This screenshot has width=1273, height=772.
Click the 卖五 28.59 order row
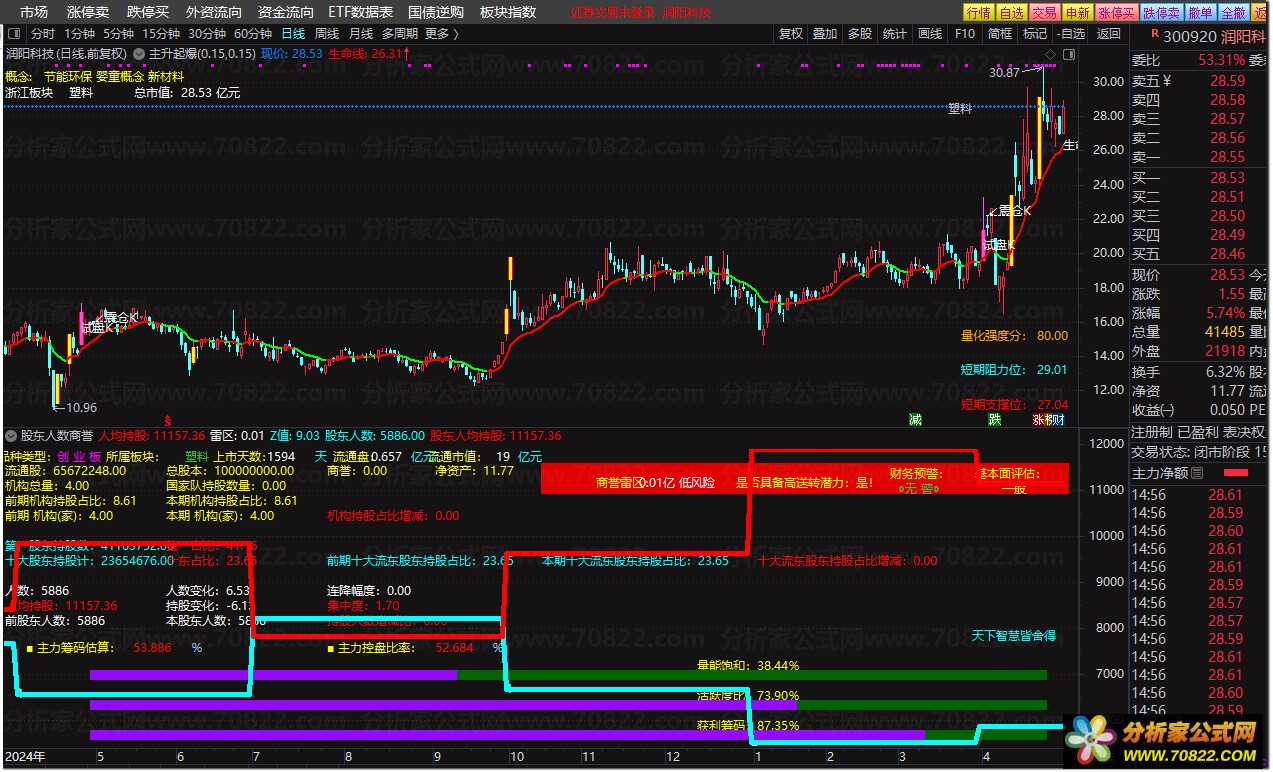pyautogui.click(x=1198, y=81)
